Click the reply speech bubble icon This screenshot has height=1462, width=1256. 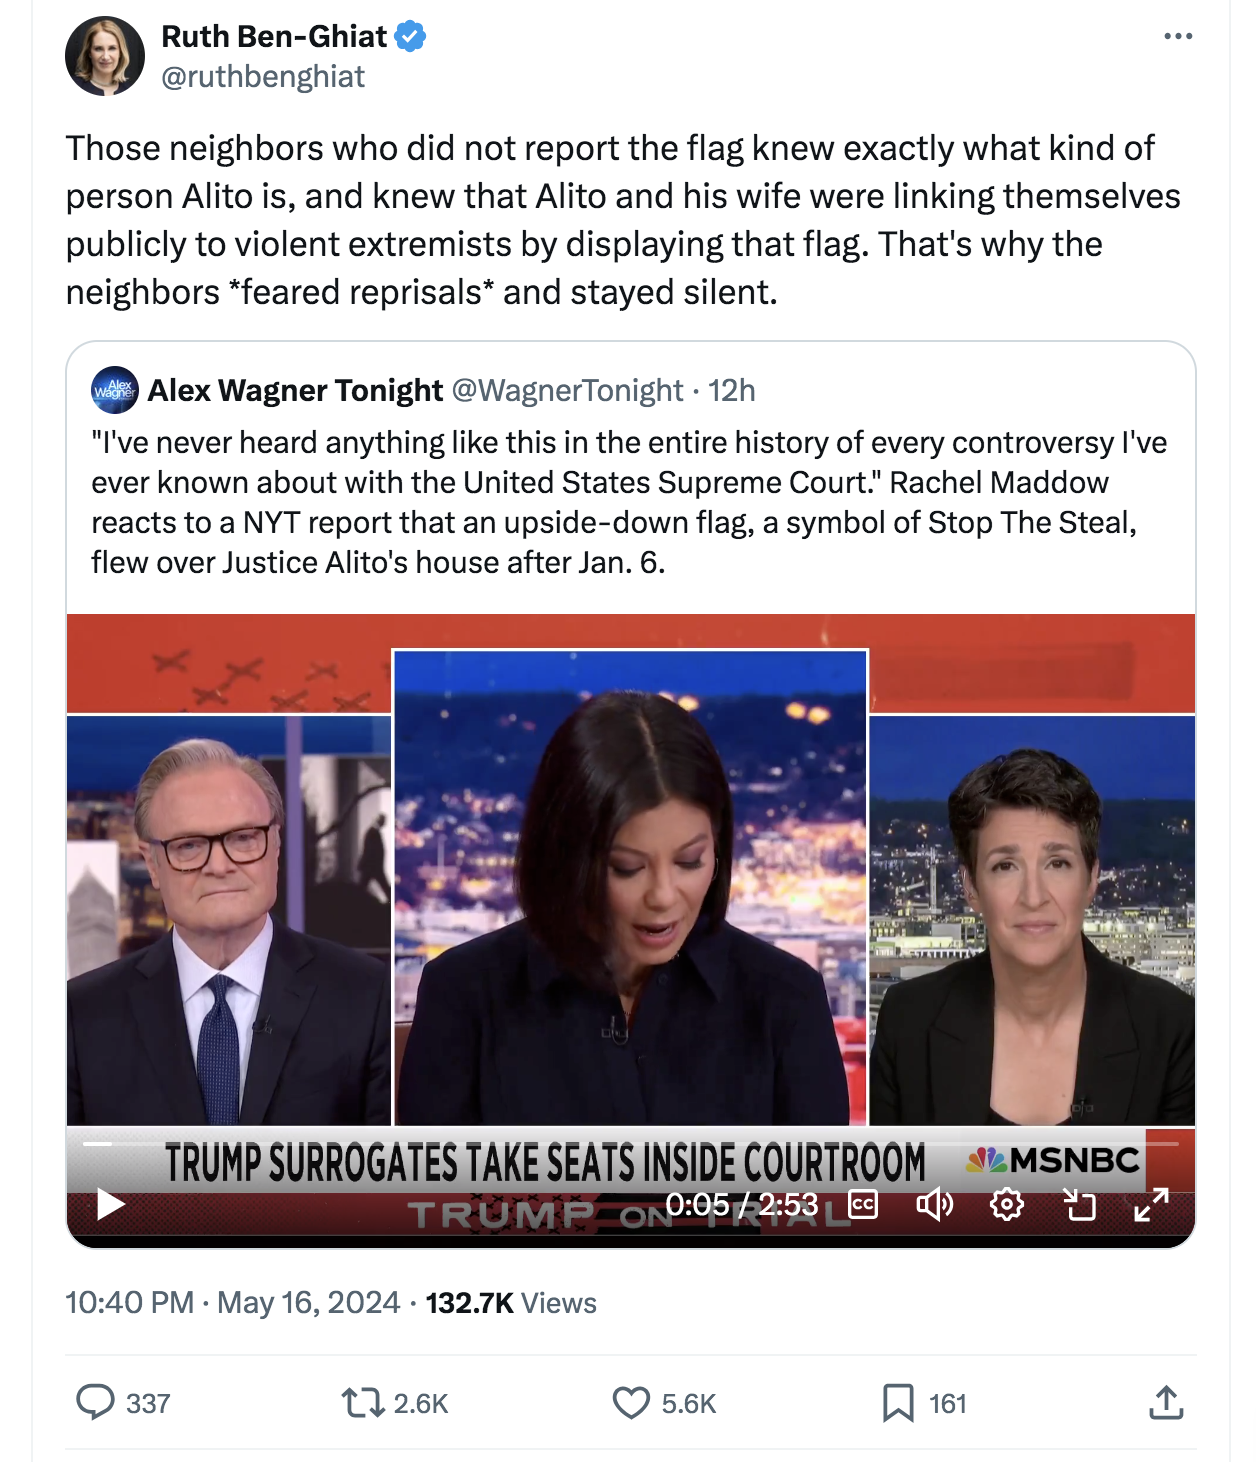[x=96, y=1402]
